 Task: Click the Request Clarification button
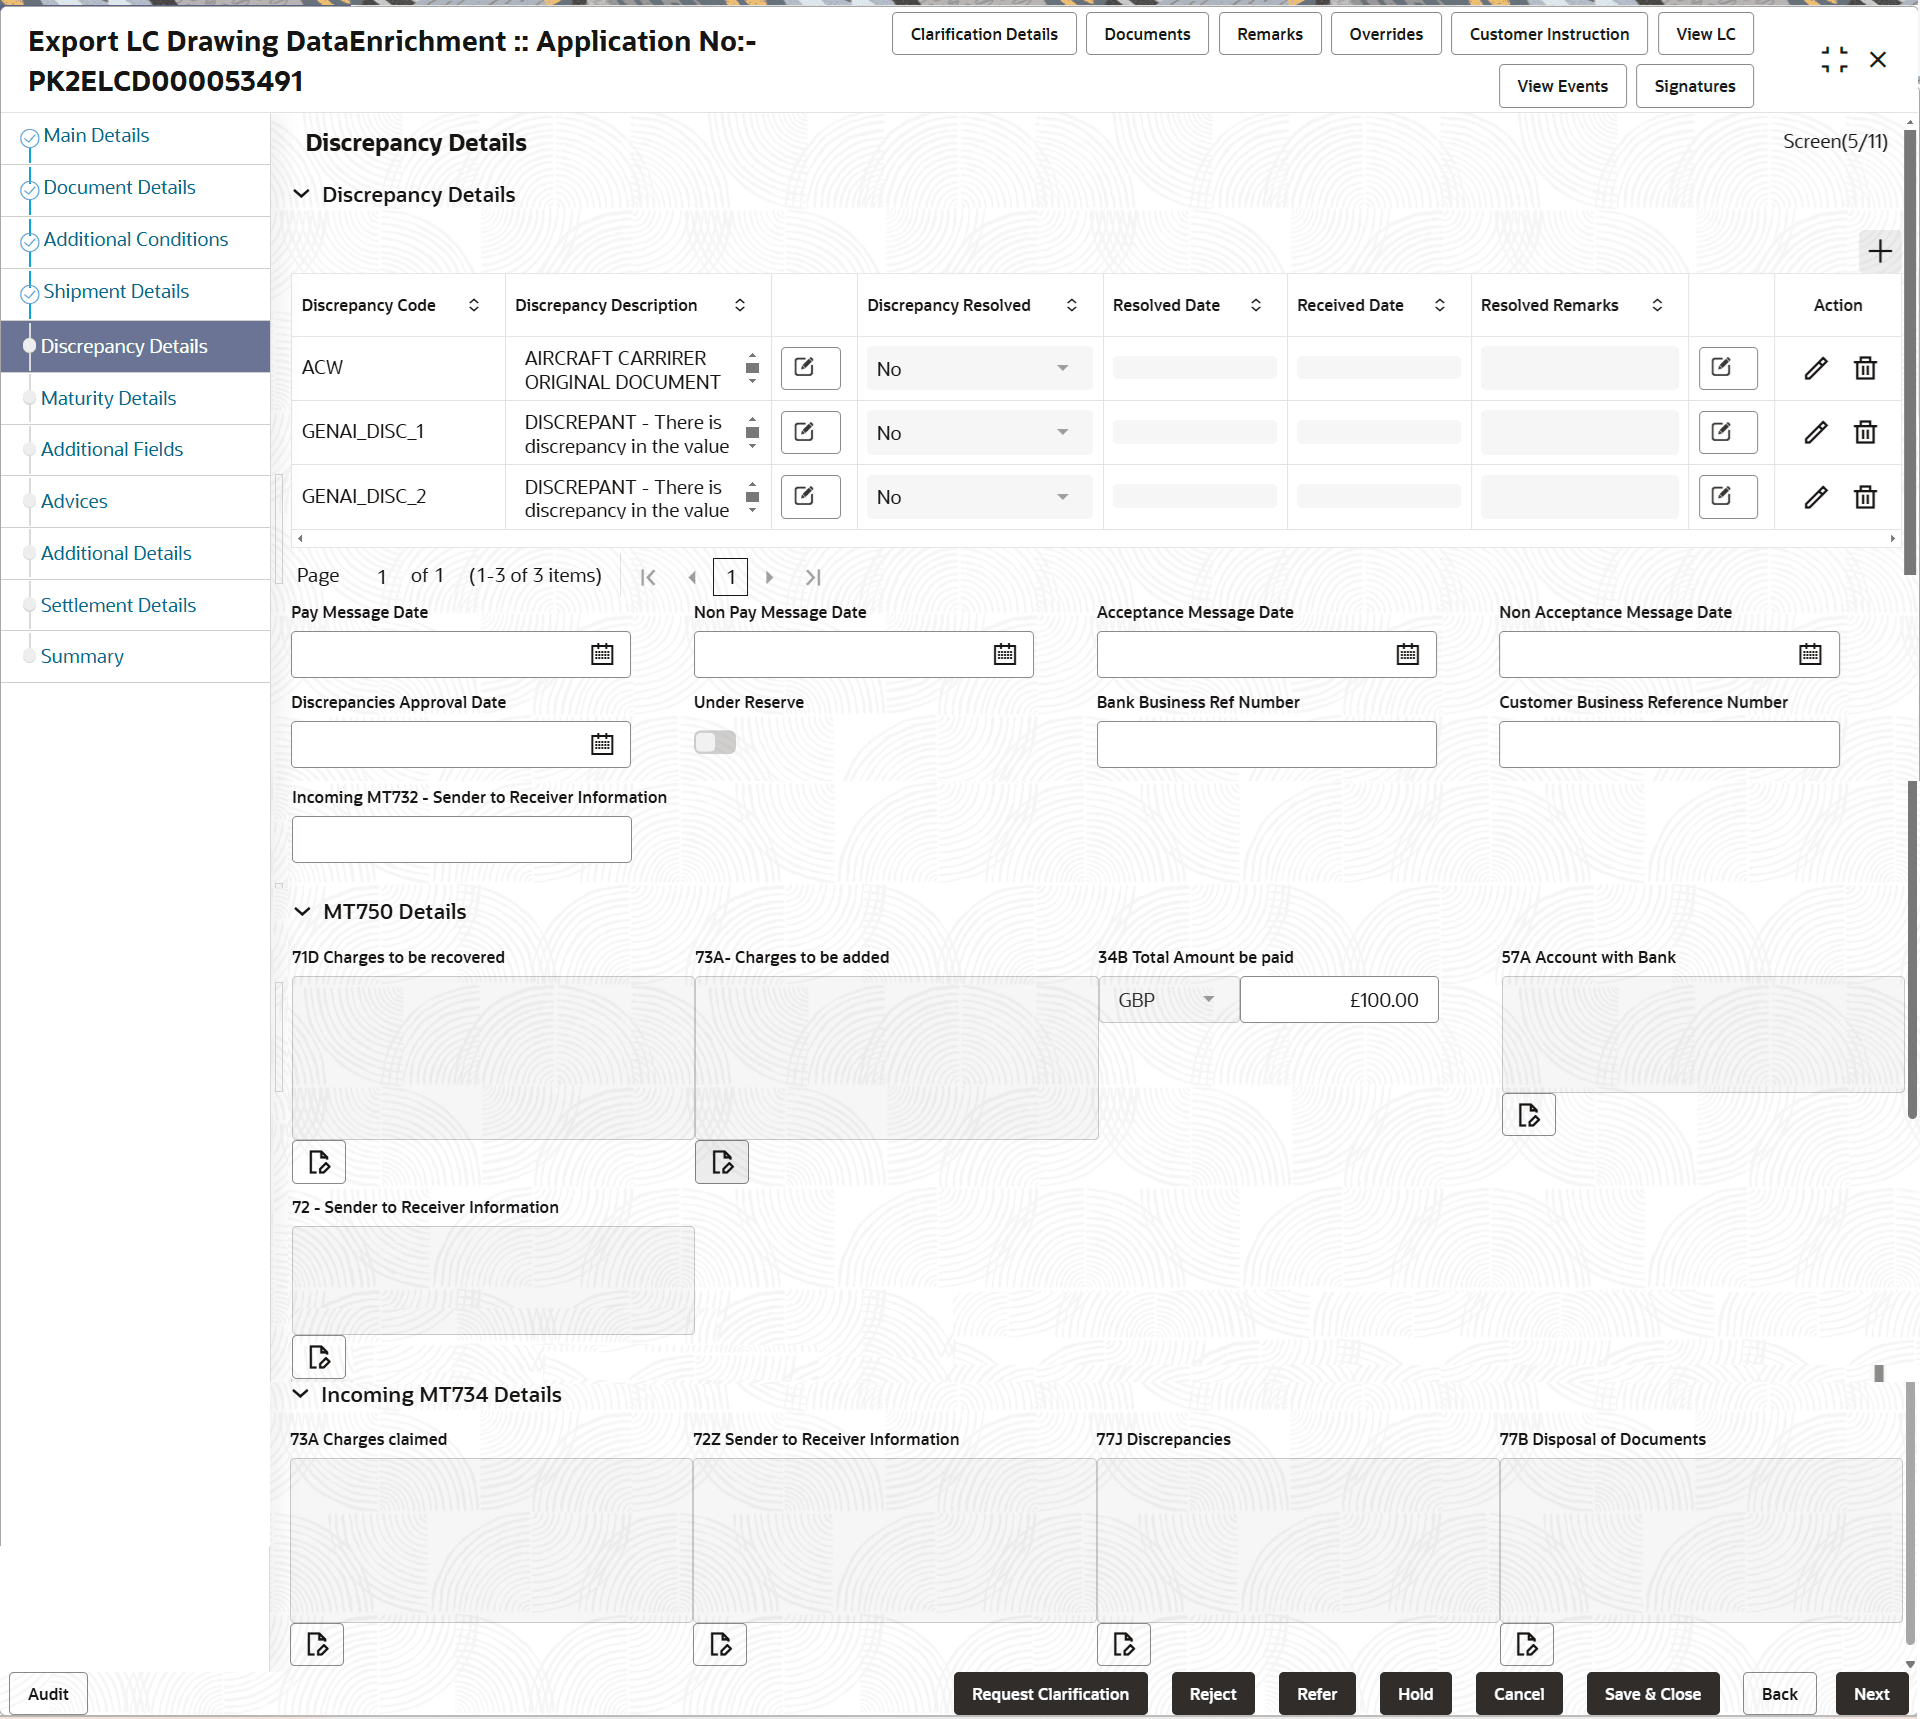1049,1694
